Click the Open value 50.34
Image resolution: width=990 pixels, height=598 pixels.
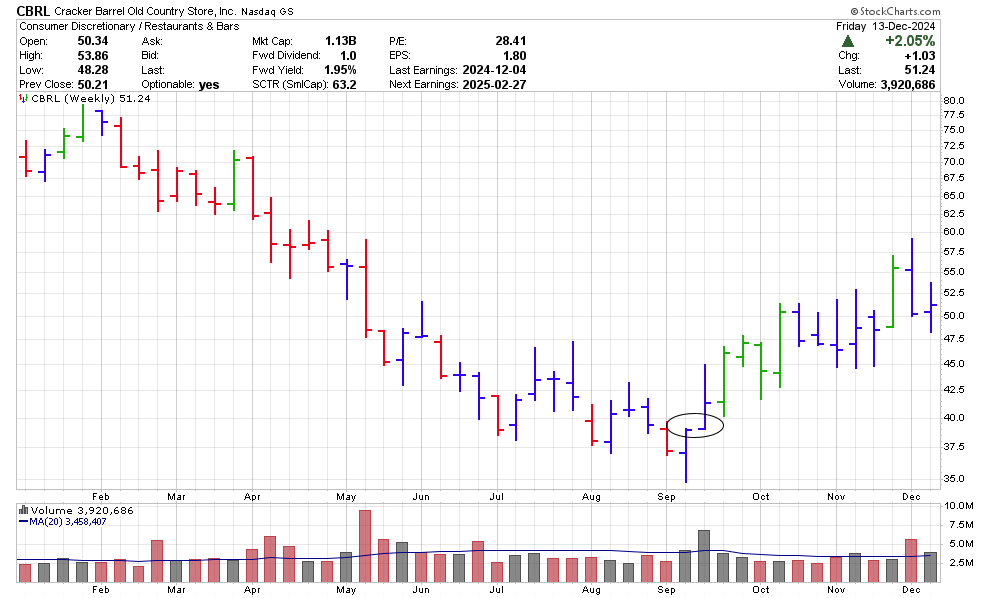point(93,41)
